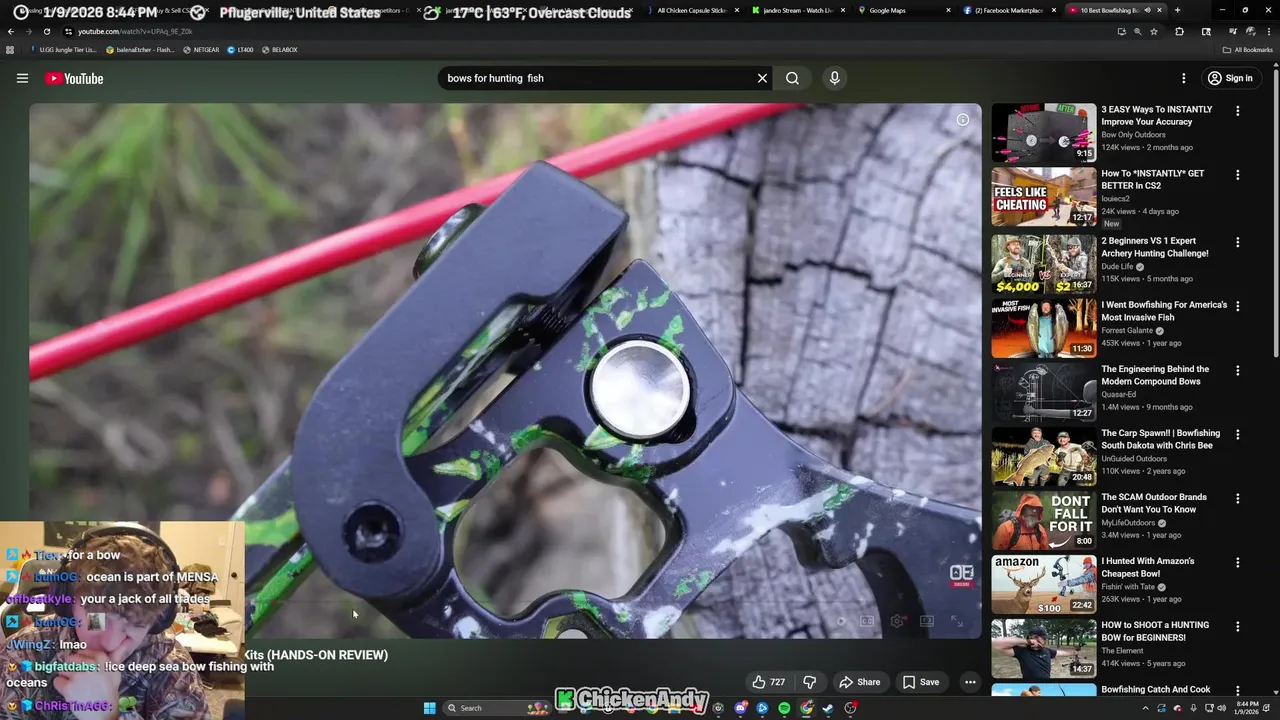Open 'I Went Bowfishing For America's Most Invasive Fish'
This screenshot has width=1280, height=720.
1164,311
